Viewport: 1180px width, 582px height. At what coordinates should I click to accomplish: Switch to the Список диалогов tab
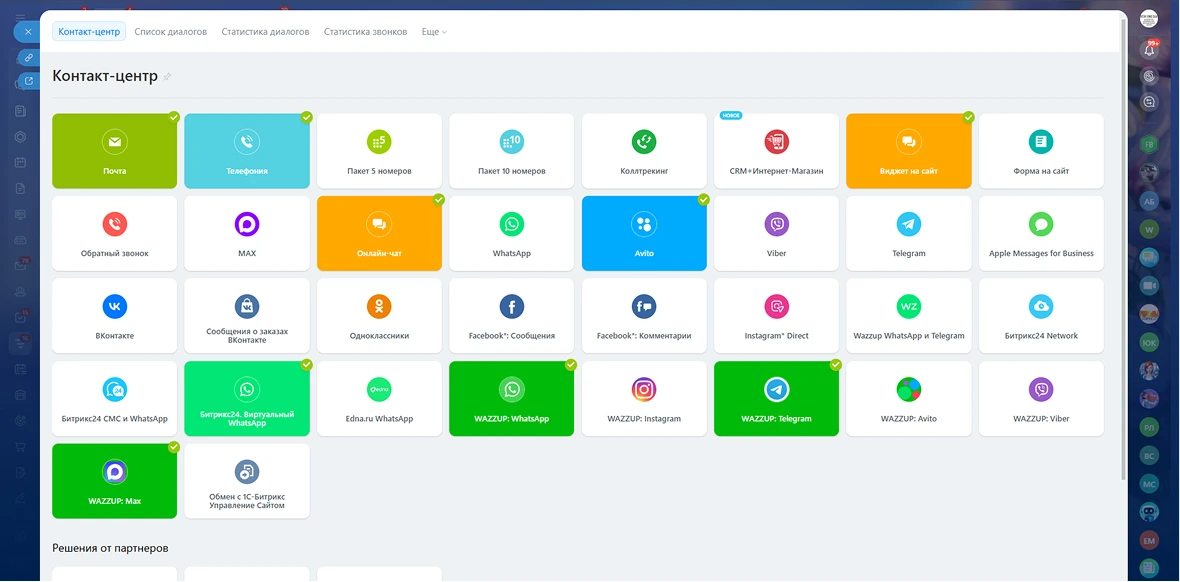click(170, 32)
